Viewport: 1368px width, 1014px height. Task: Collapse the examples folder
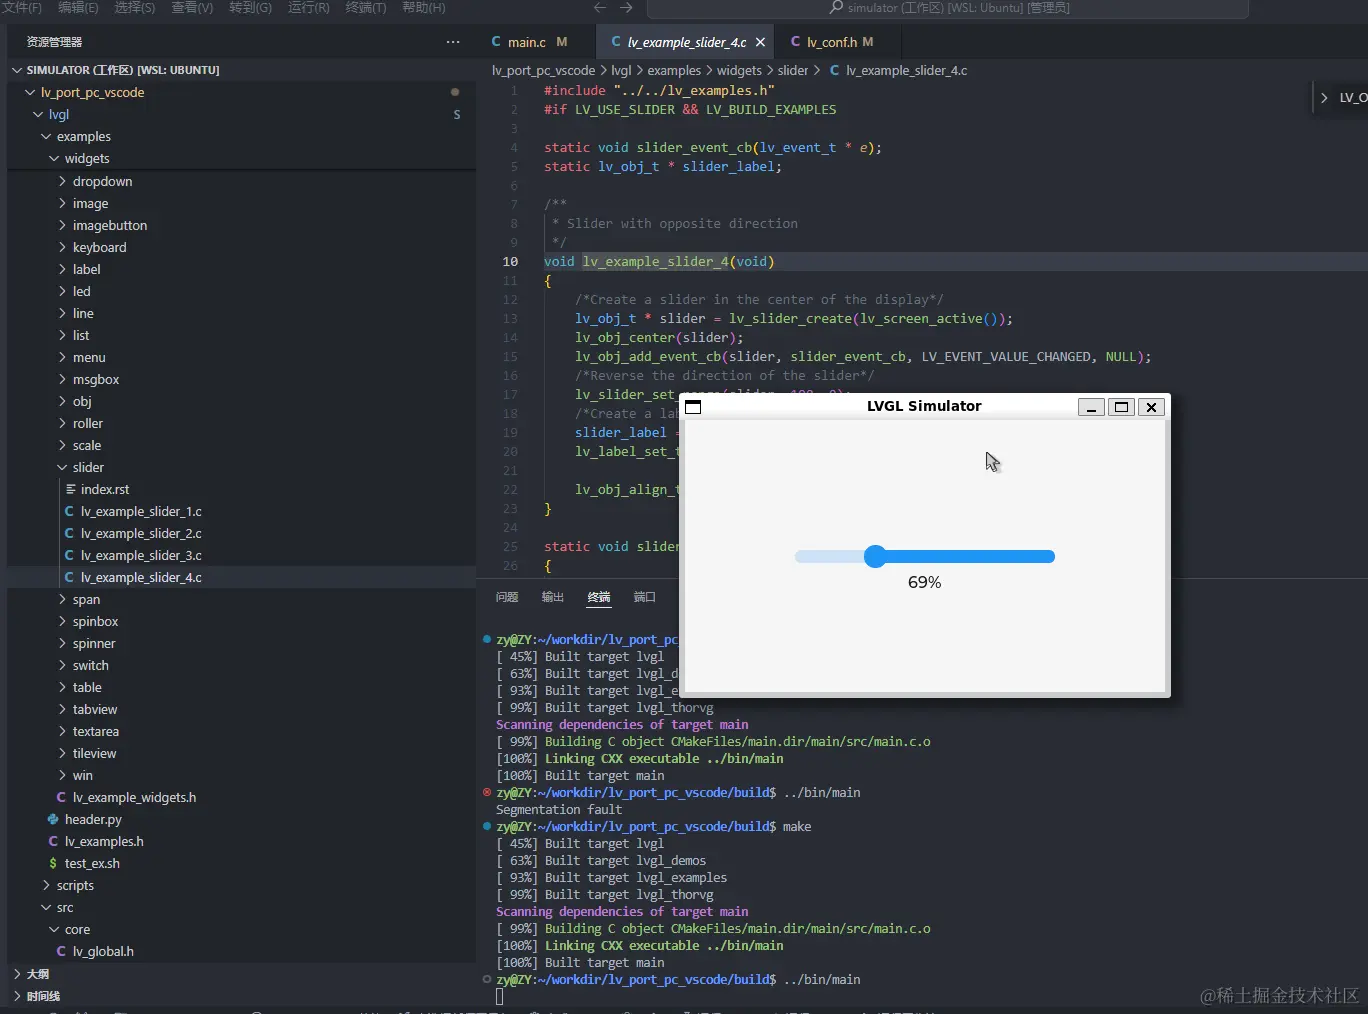pyautogui.click(x=46, y=136)
